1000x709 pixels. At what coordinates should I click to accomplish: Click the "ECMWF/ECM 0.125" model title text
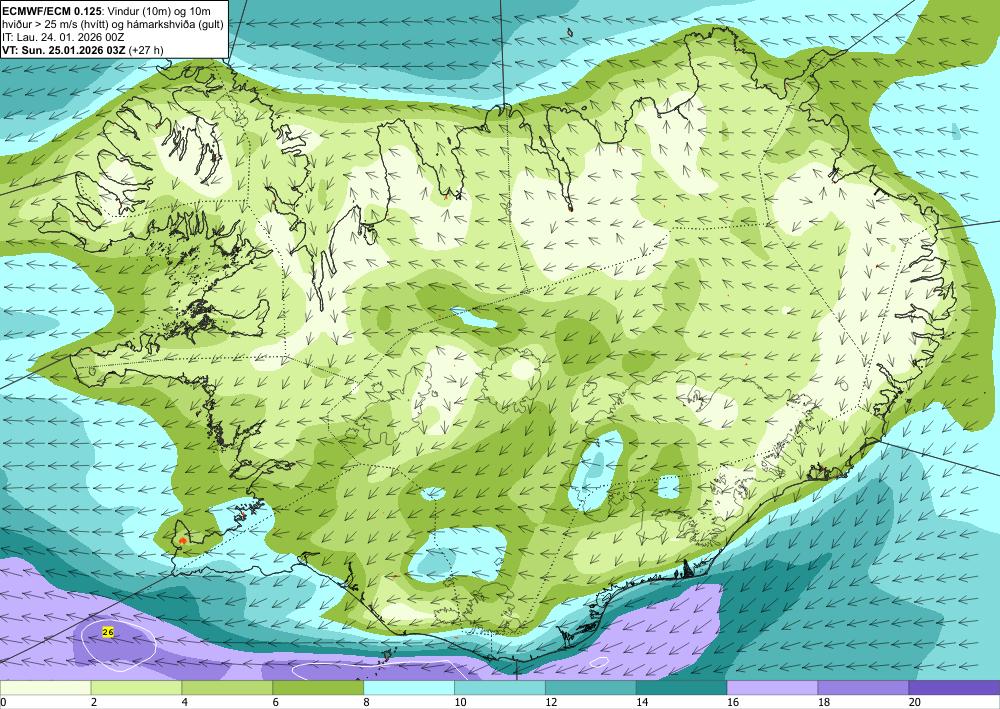click(50, 11)
